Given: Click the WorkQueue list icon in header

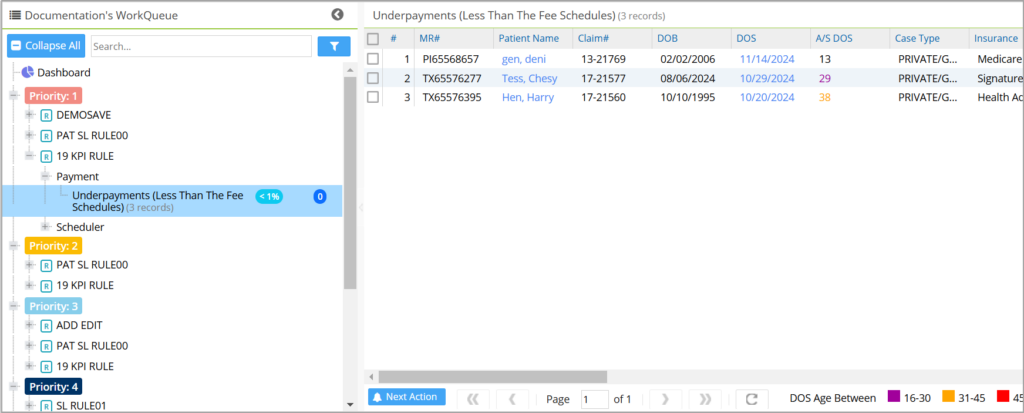Looking at the screenshot, I should coord(14,15).
